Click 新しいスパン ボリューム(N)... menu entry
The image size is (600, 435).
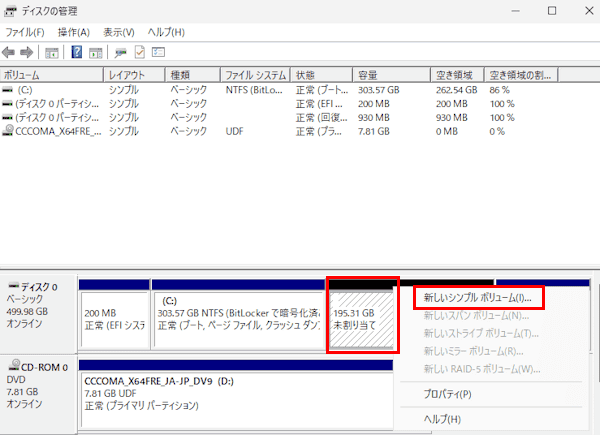coord(476,316)
